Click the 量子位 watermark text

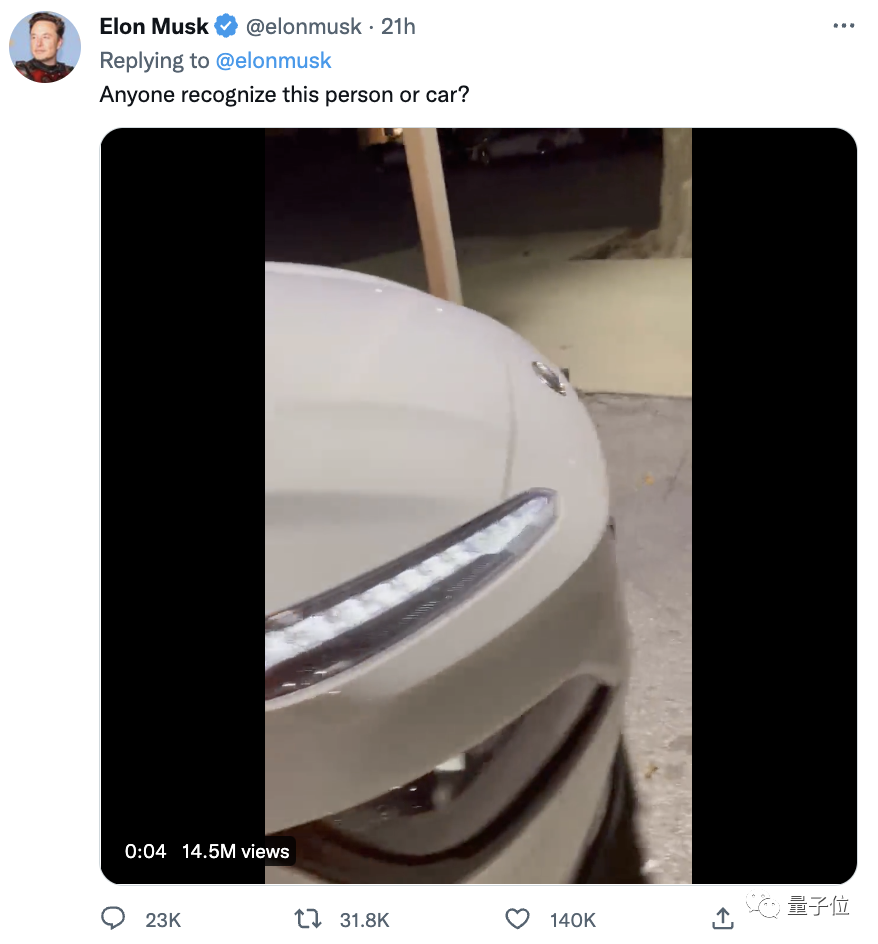click(818, 905)
